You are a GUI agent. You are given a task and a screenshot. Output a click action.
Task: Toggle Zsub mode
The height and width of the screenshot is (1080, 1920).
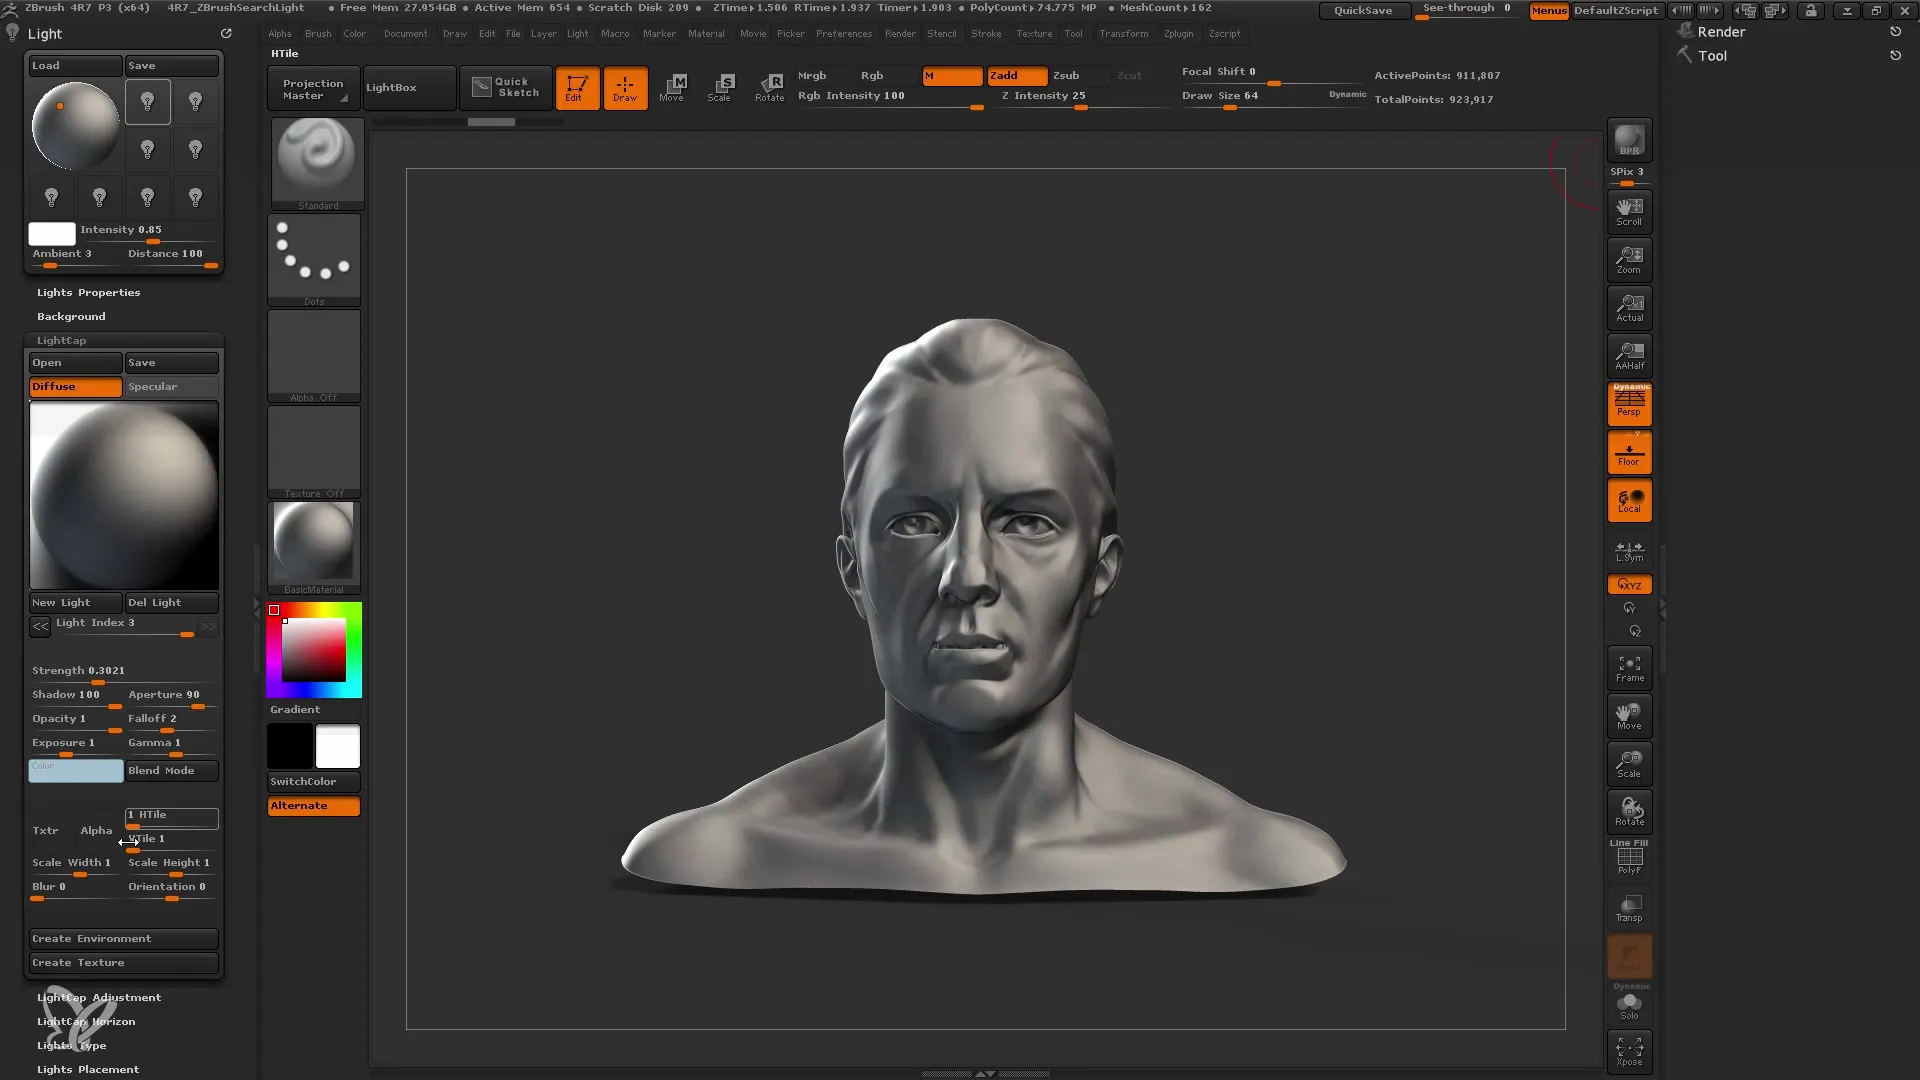tap(1078, 76)
